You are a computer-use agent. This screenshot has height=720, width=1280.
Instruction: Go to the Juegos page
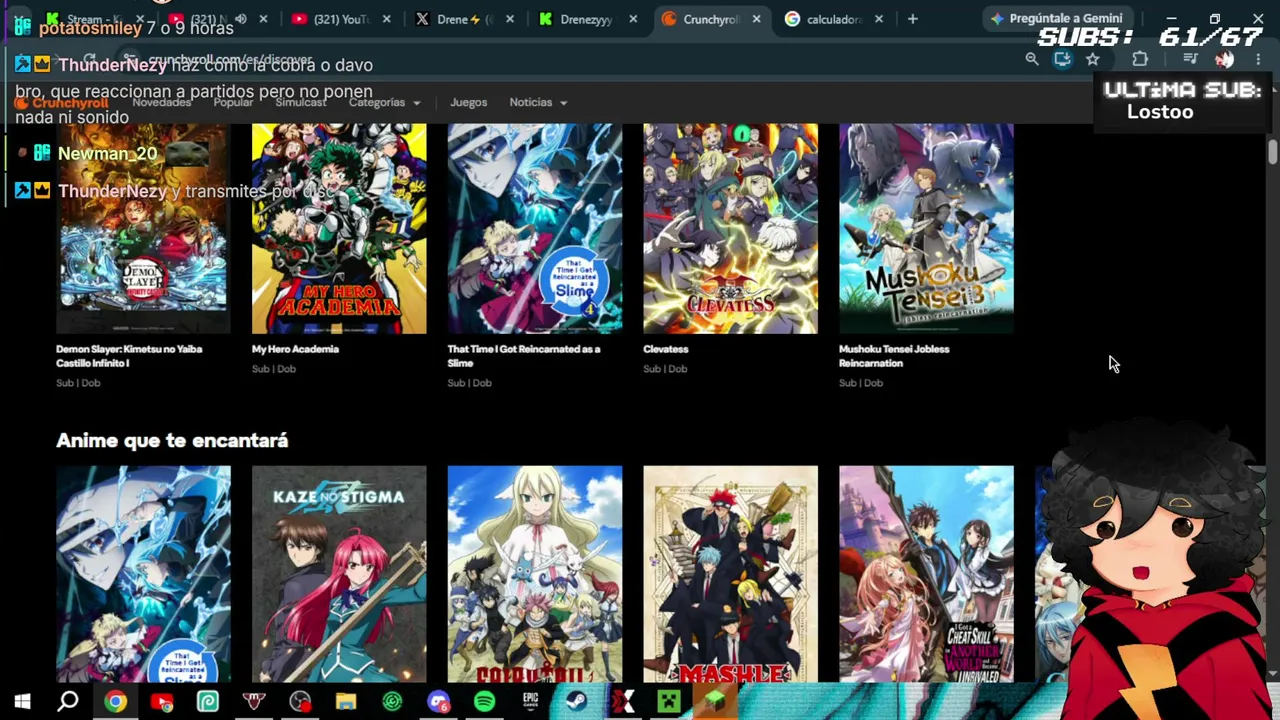(468, 103)
